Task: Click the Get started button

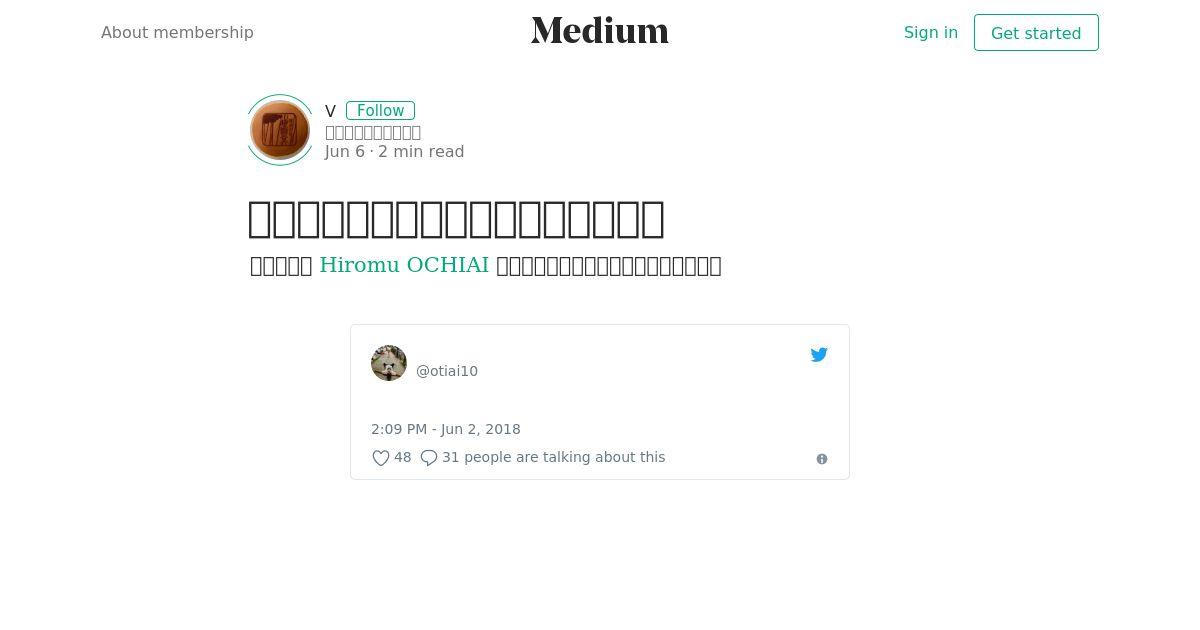Action: [x=1036, y=33]
